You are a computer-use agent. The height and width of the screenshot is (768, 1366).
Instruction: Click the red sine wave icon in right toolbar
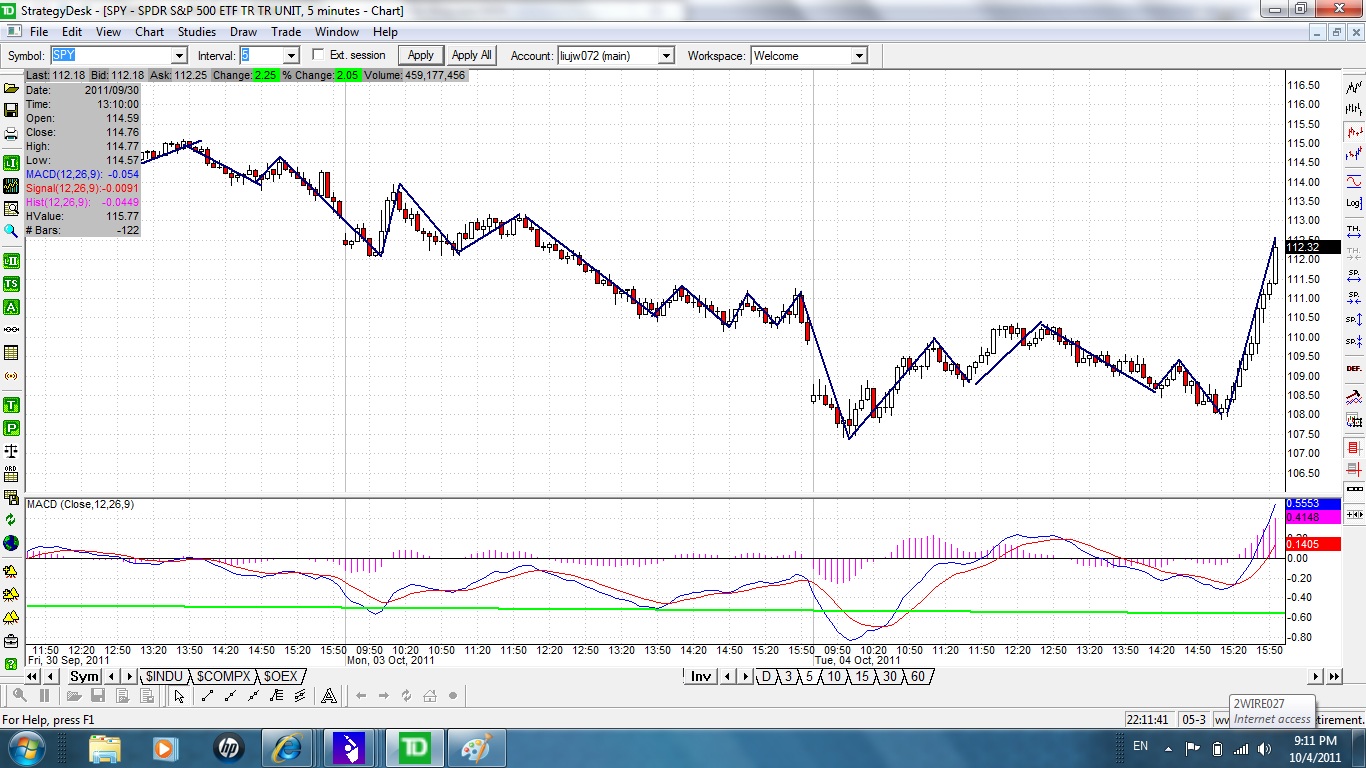(x=1354, y=181)
